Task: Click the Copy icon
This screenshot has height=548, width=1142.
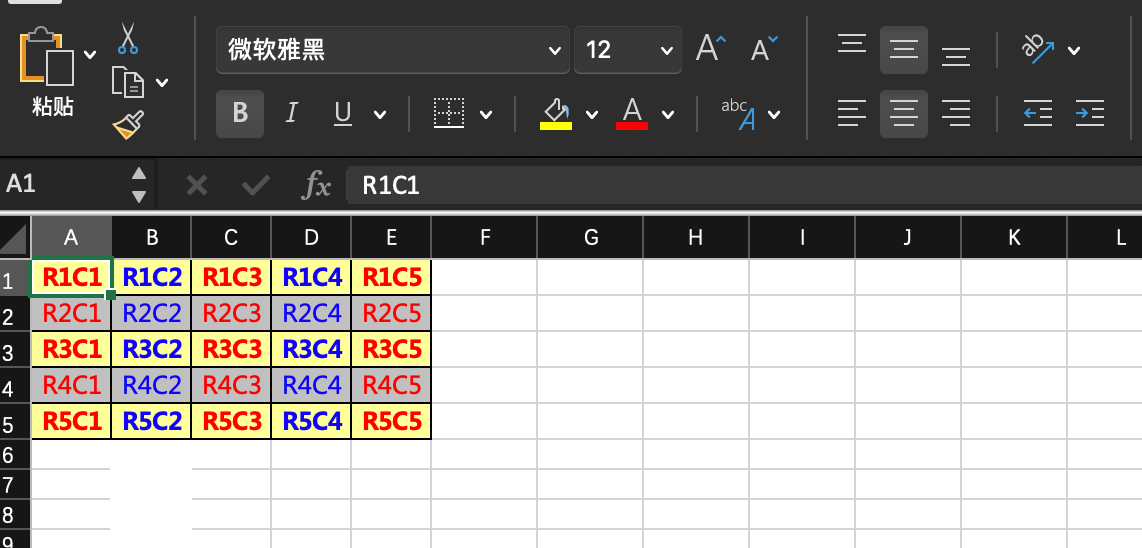Action: pos(127,82)
